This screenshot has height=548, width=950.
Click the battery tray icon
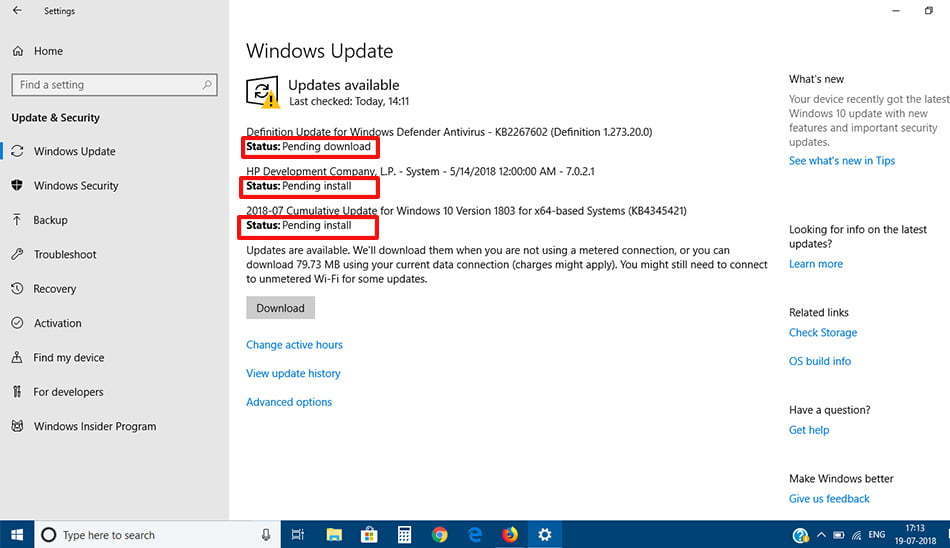(x=839, y=535)
